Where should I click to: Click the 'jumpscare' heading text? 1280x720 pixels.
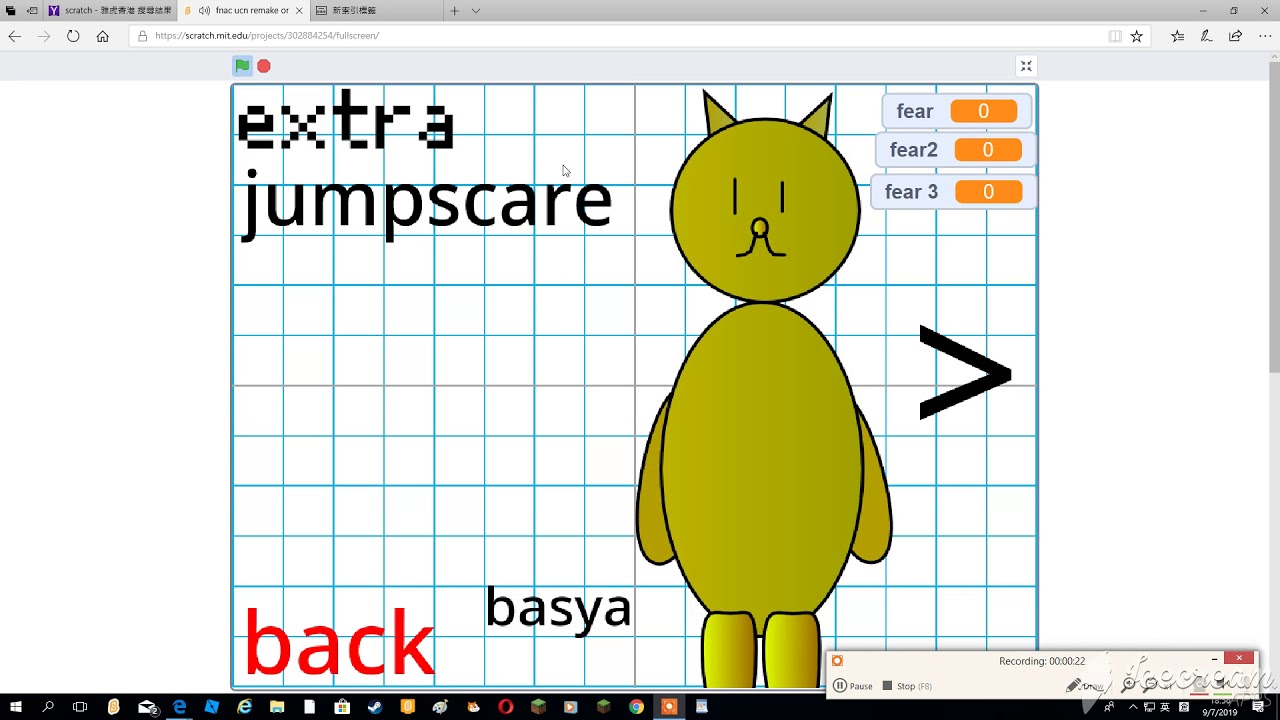427,205
